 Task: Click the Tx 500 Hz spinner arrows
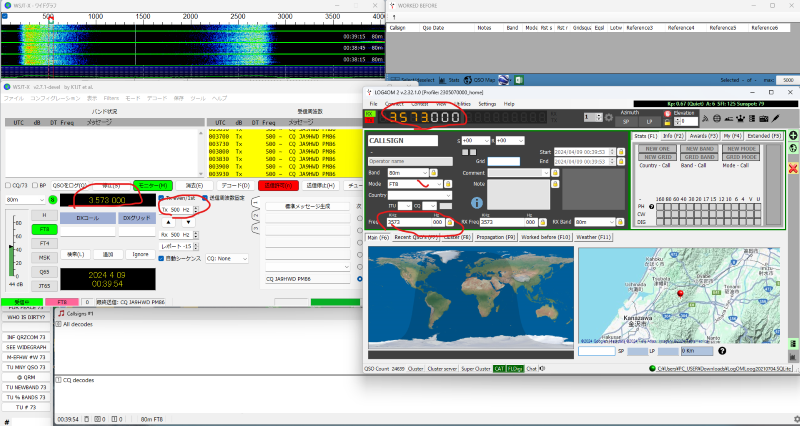tap(196, 210)
